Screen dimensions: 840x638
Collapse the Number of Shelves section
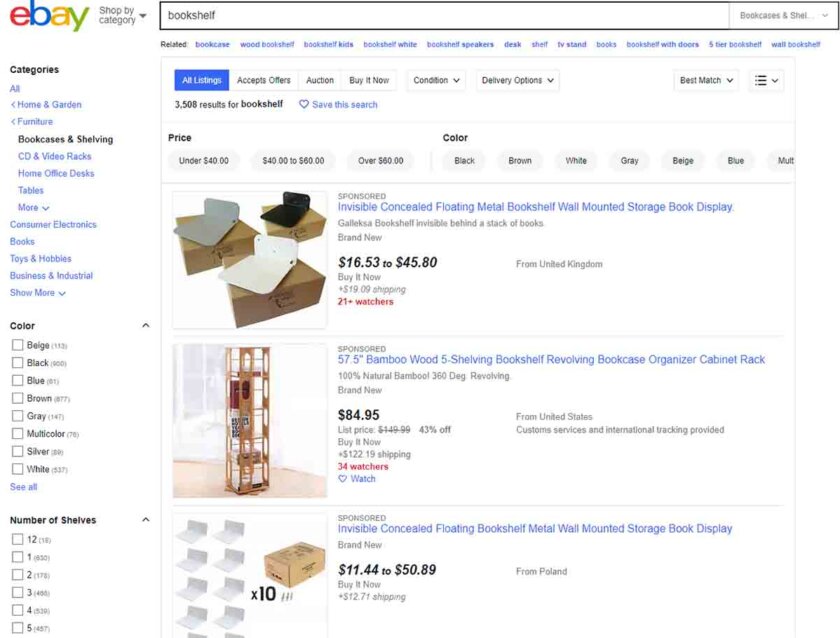pyautogui.click(x=145, y=520)
